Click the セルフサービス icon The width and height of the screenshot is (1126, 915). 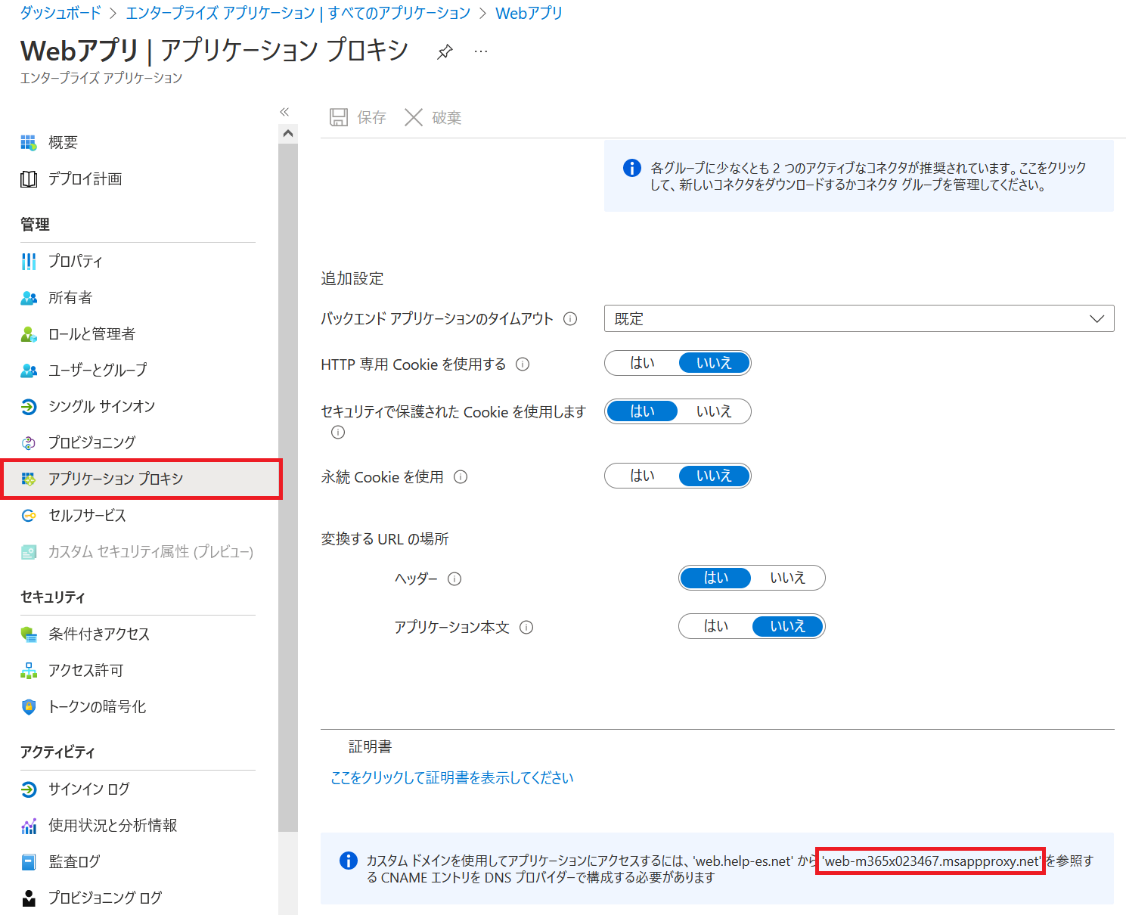pyautogui.click(x=29, y=516)
